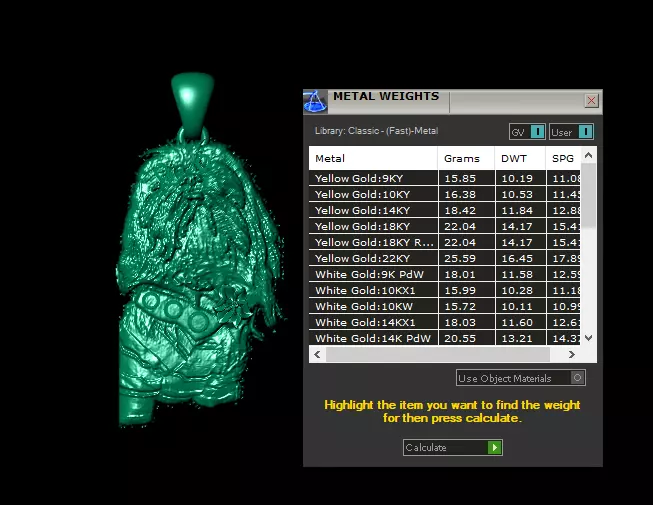Click the 18.01 grams value

click(460, 274)
